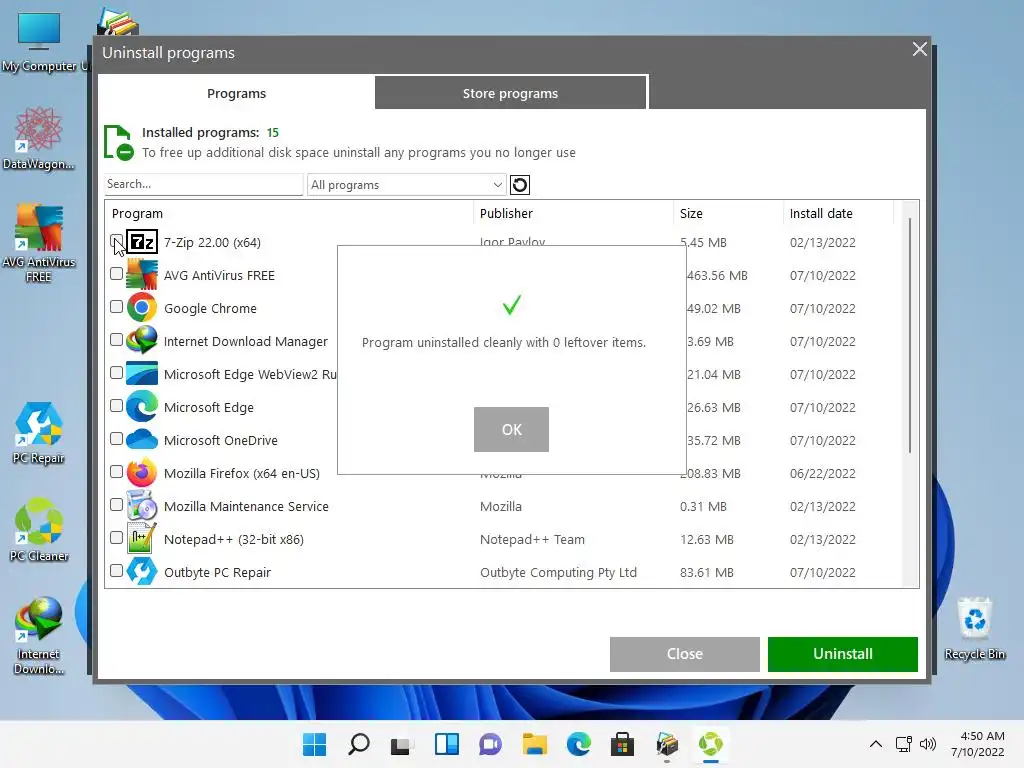Click the Google Chrome icon in list
The width and height of the screenshot is (1024, 768).
(142, 308)
